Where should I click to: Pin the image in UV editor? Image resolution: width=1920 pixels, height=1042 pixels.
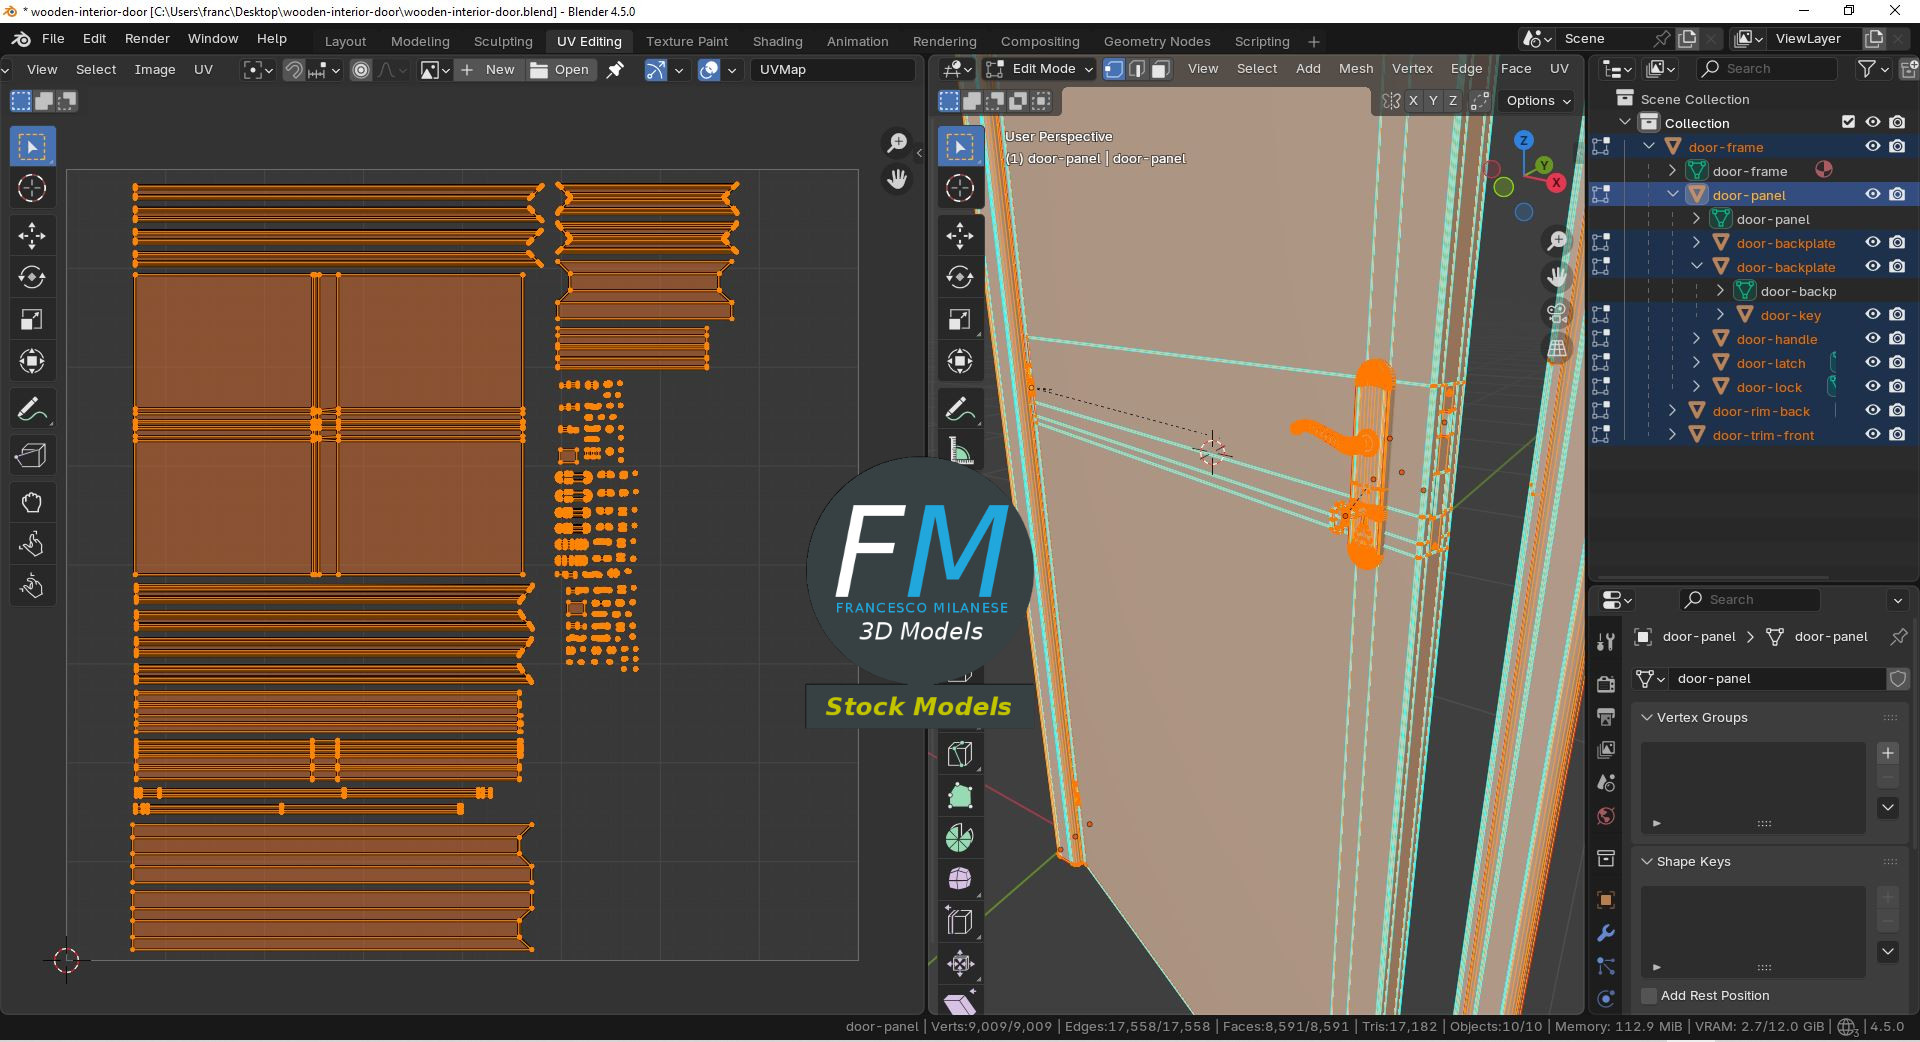click(x=615, y=70)
